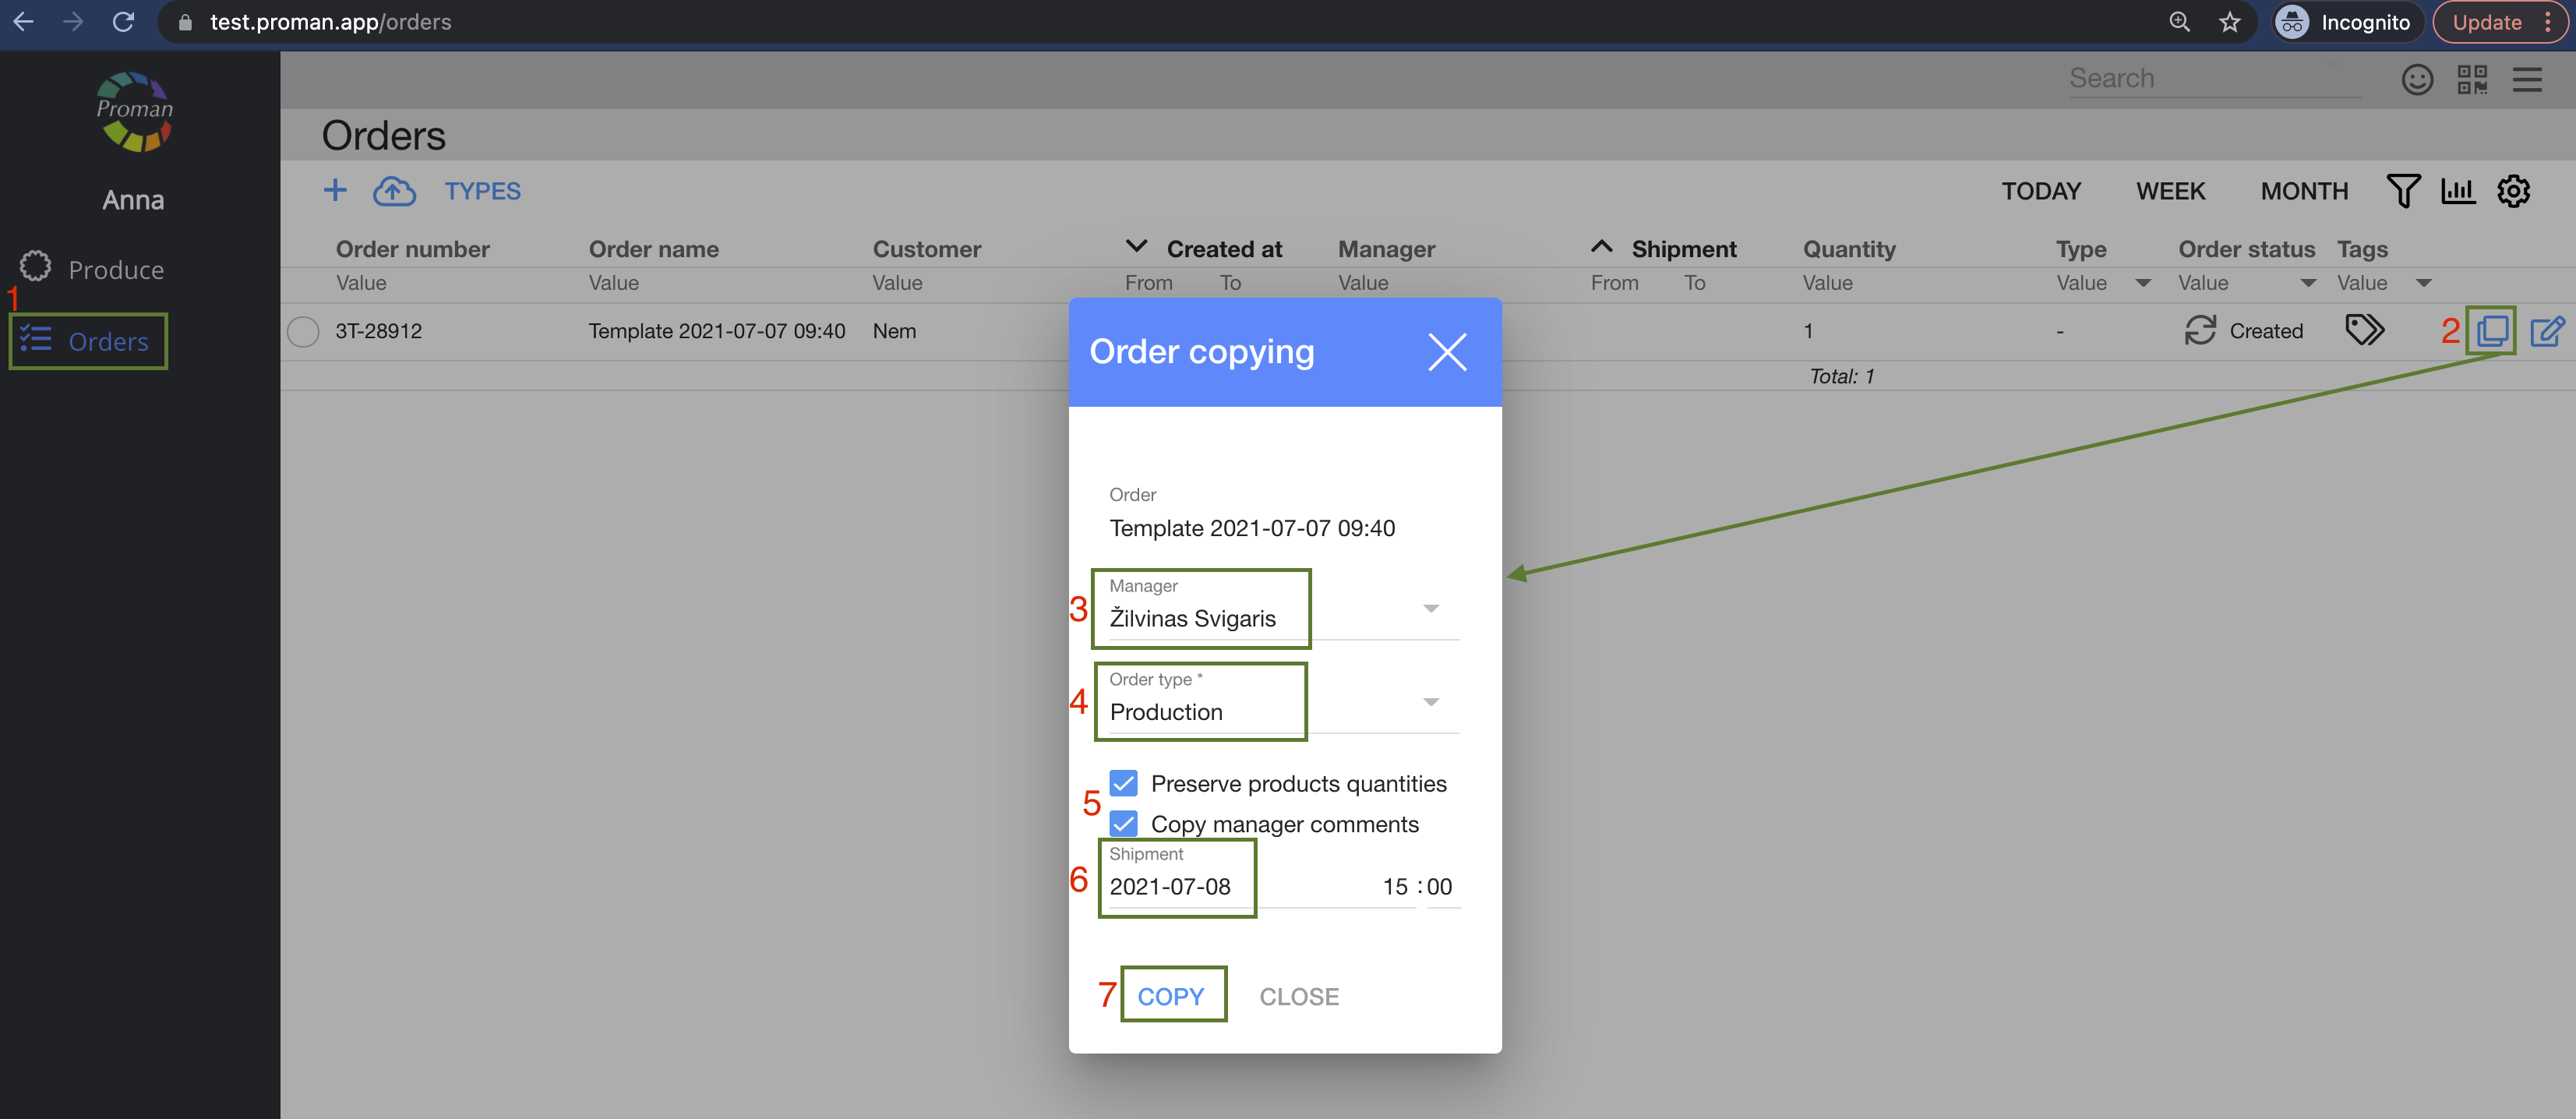
Task: Click the cloud upload import icon
Action: pyautogui.click(x=394, y=191)
